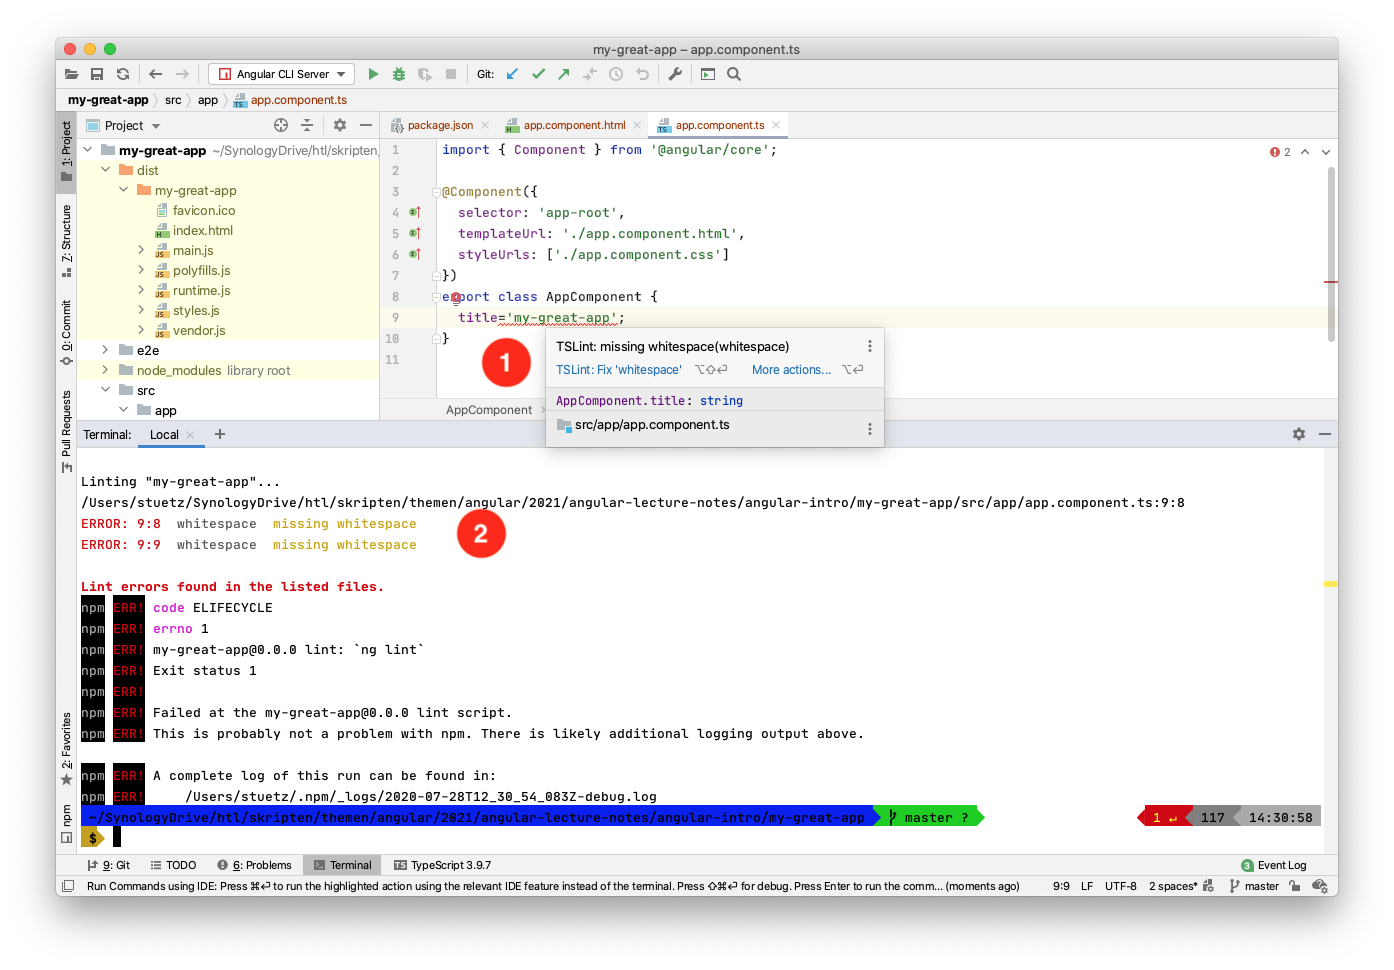Open Angular CLI Server run configuration dropdown
This screenshot has height=970, width=1394.
coord(281,74)
